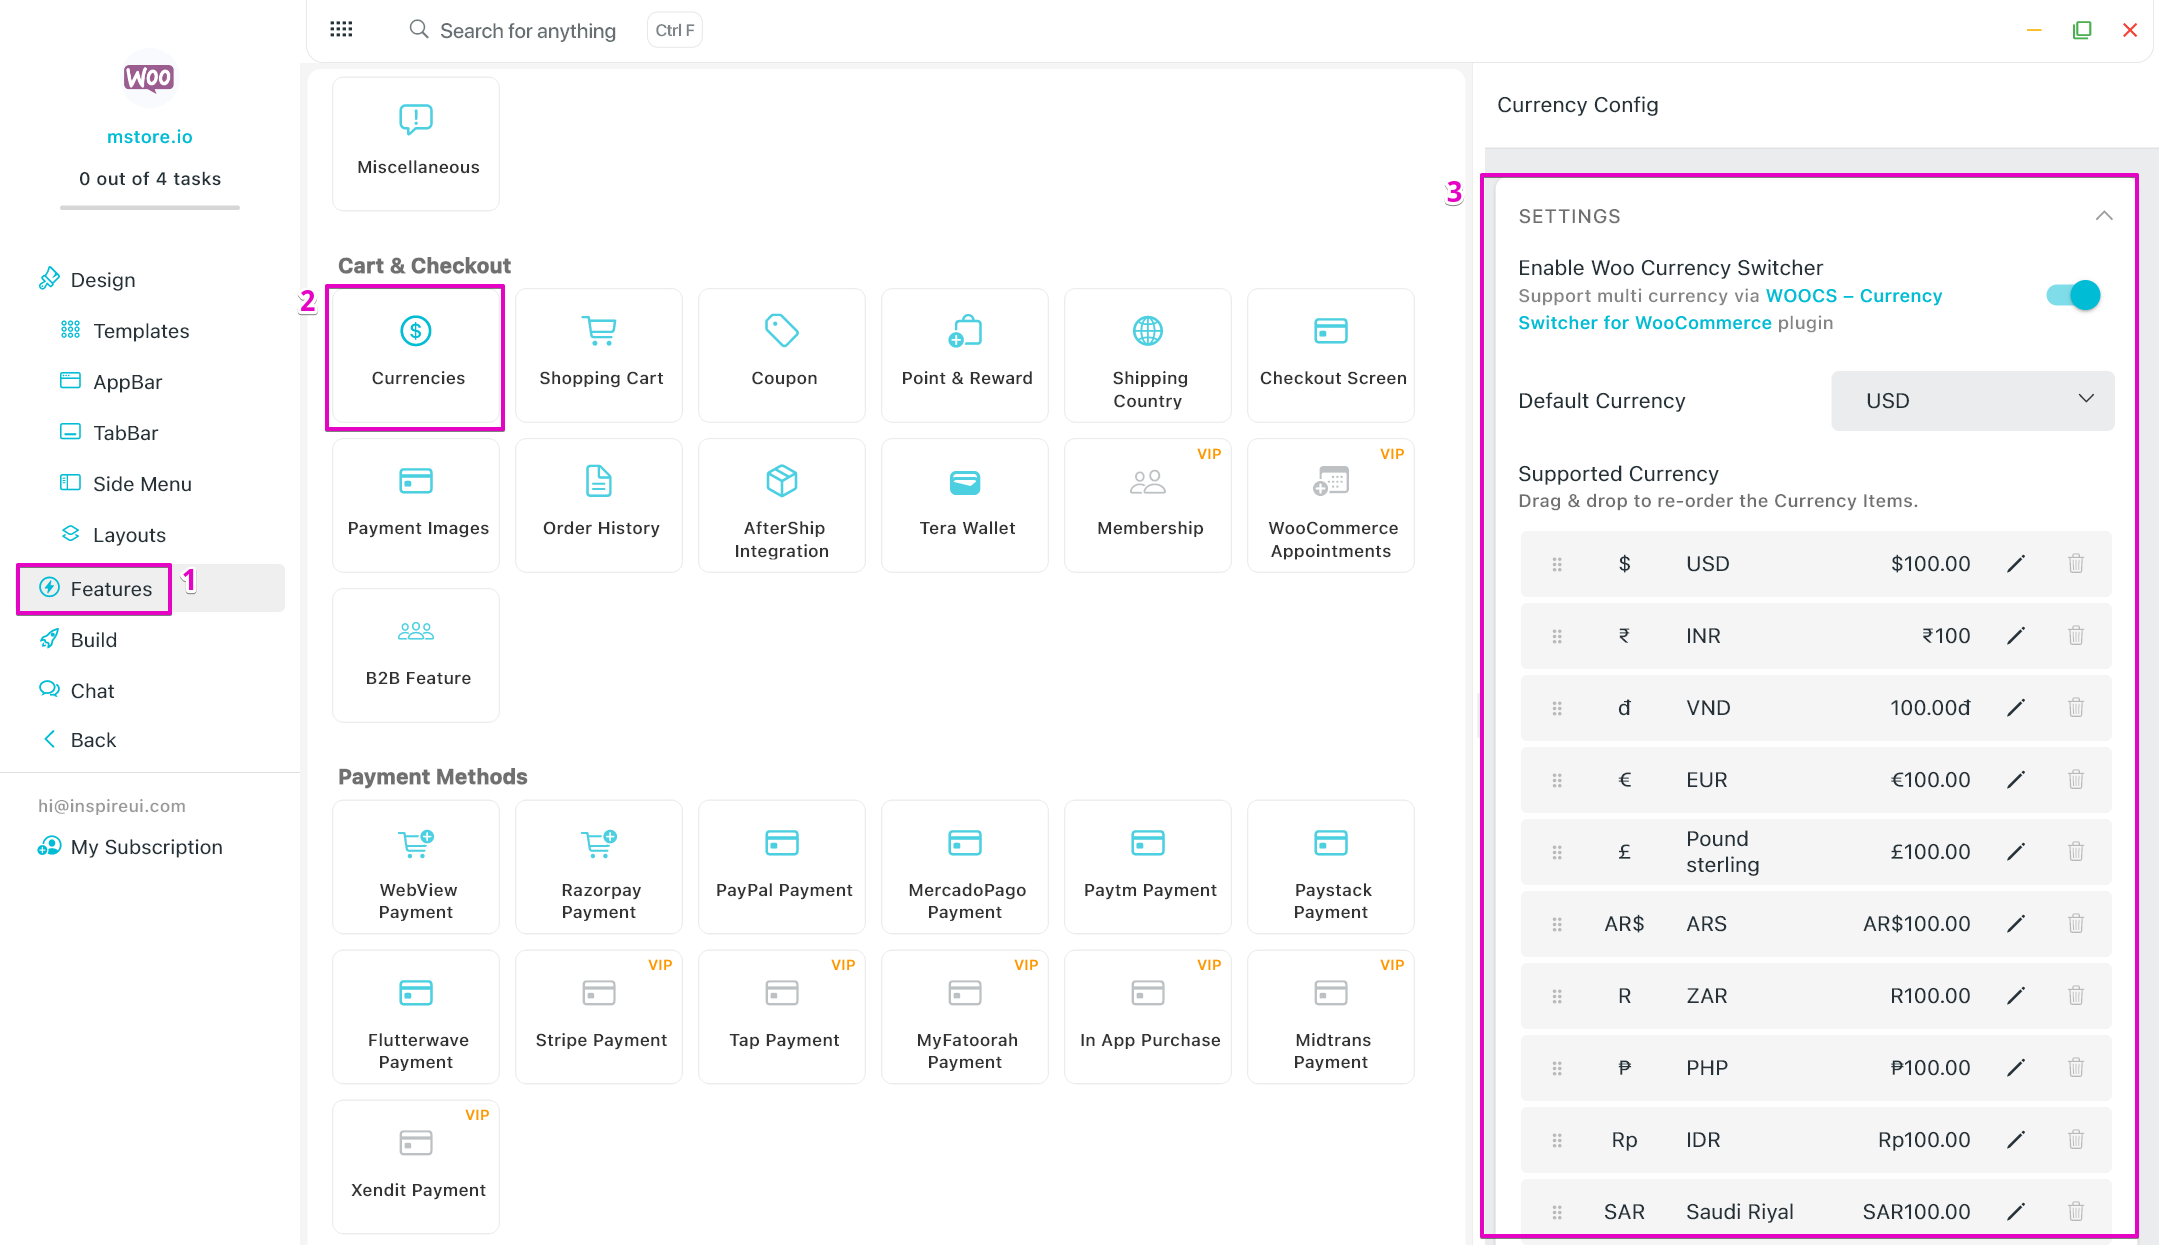Open the B2B Feature card

pyautogui.click(x=416, y=656)
